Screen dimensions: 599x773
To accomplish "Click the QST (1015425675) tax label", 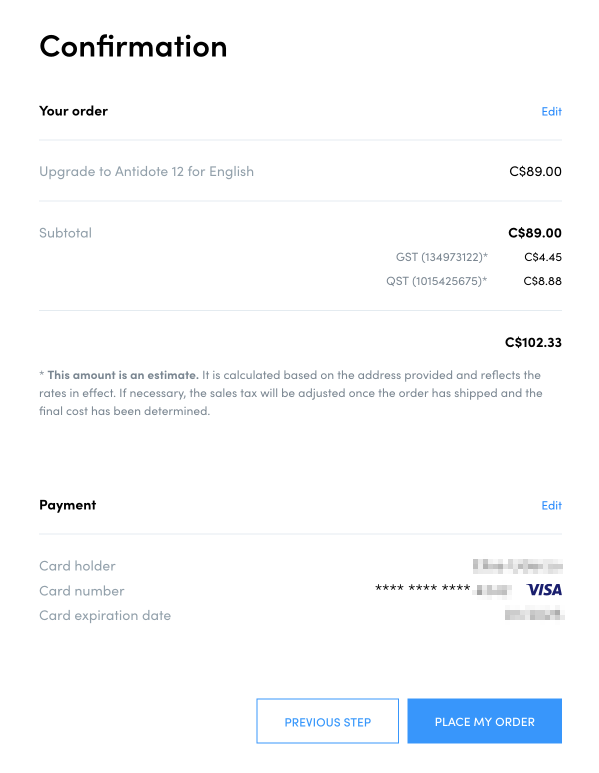I will (436, 281).
